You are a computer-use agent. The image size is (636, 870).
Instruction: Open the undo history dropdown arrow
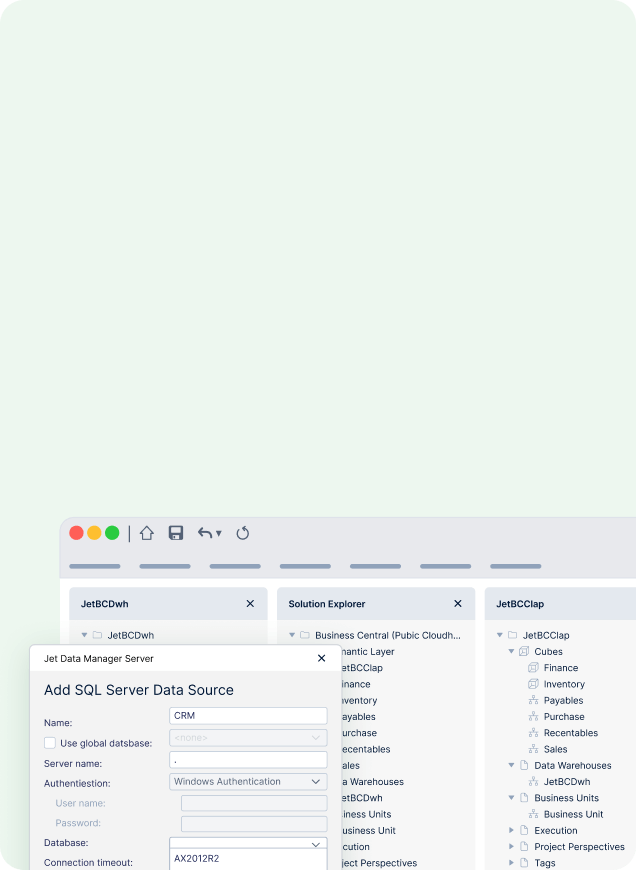pyautogui.click(x=219, y=533)
